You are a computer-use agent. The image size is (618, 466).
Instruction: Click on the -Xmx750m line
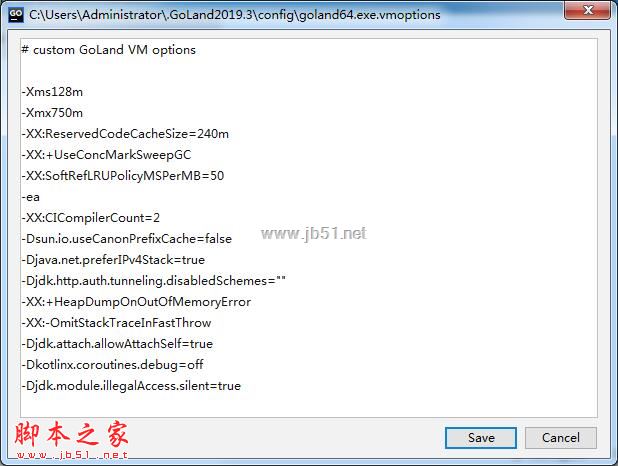[x=52, y=113]
